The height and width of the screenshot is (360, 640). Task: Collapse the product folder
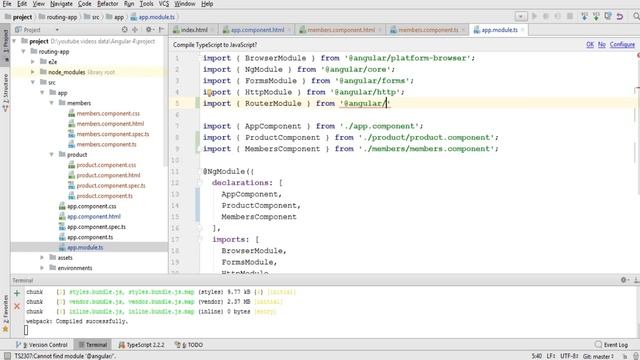click(x=52, y=154)
